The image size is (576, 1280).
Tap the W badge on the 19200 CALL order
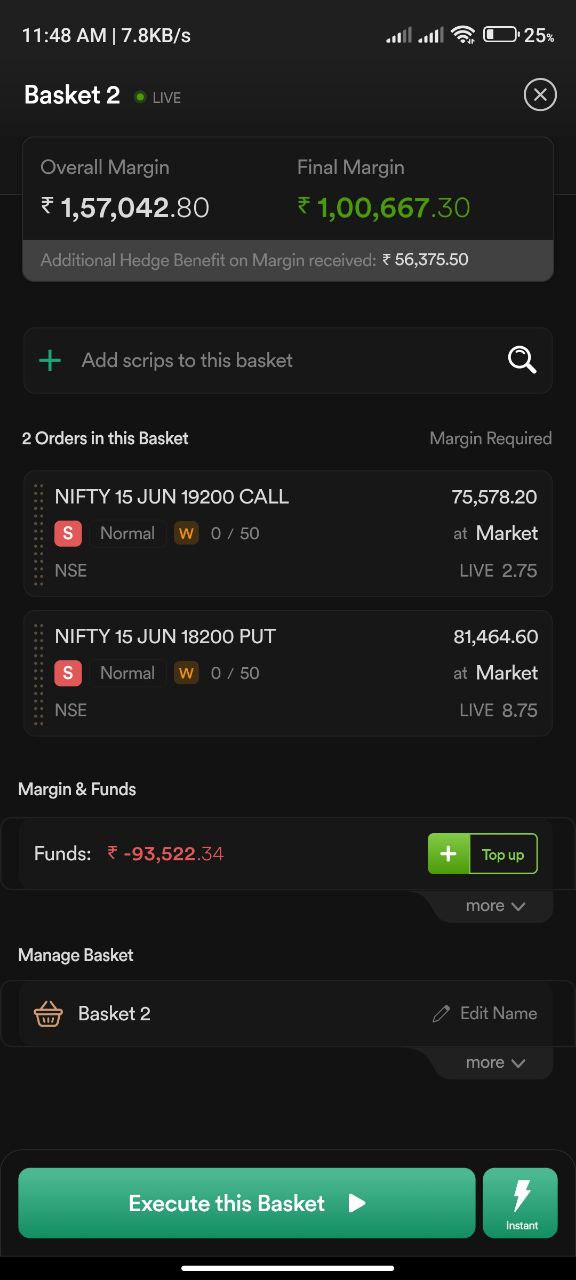point(186,533)
